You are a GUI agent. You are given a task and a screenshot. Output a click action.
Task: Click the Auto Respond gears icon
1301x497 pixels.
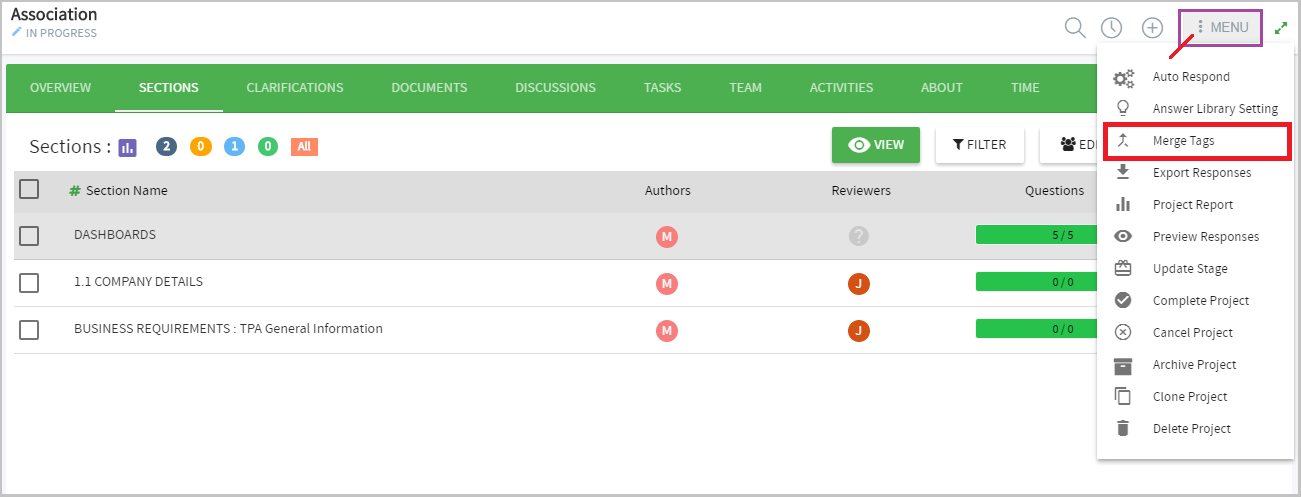[1123, 77]
